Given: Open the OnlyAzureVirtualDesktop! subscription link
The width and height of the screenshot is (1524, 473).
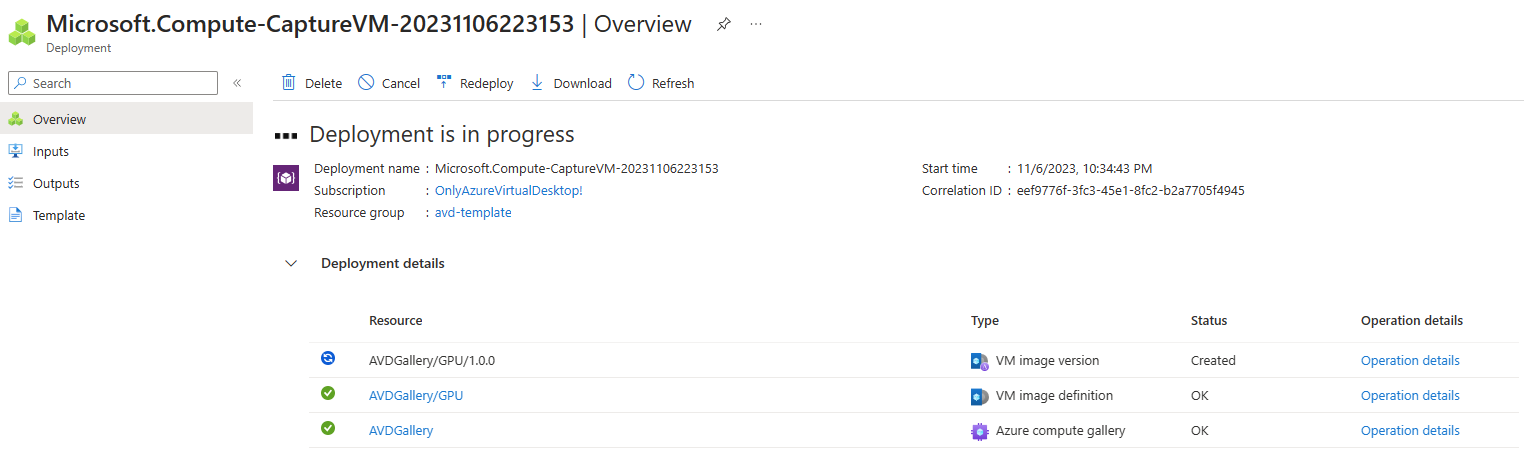Looking at the screenshot, I should [509, 190].
